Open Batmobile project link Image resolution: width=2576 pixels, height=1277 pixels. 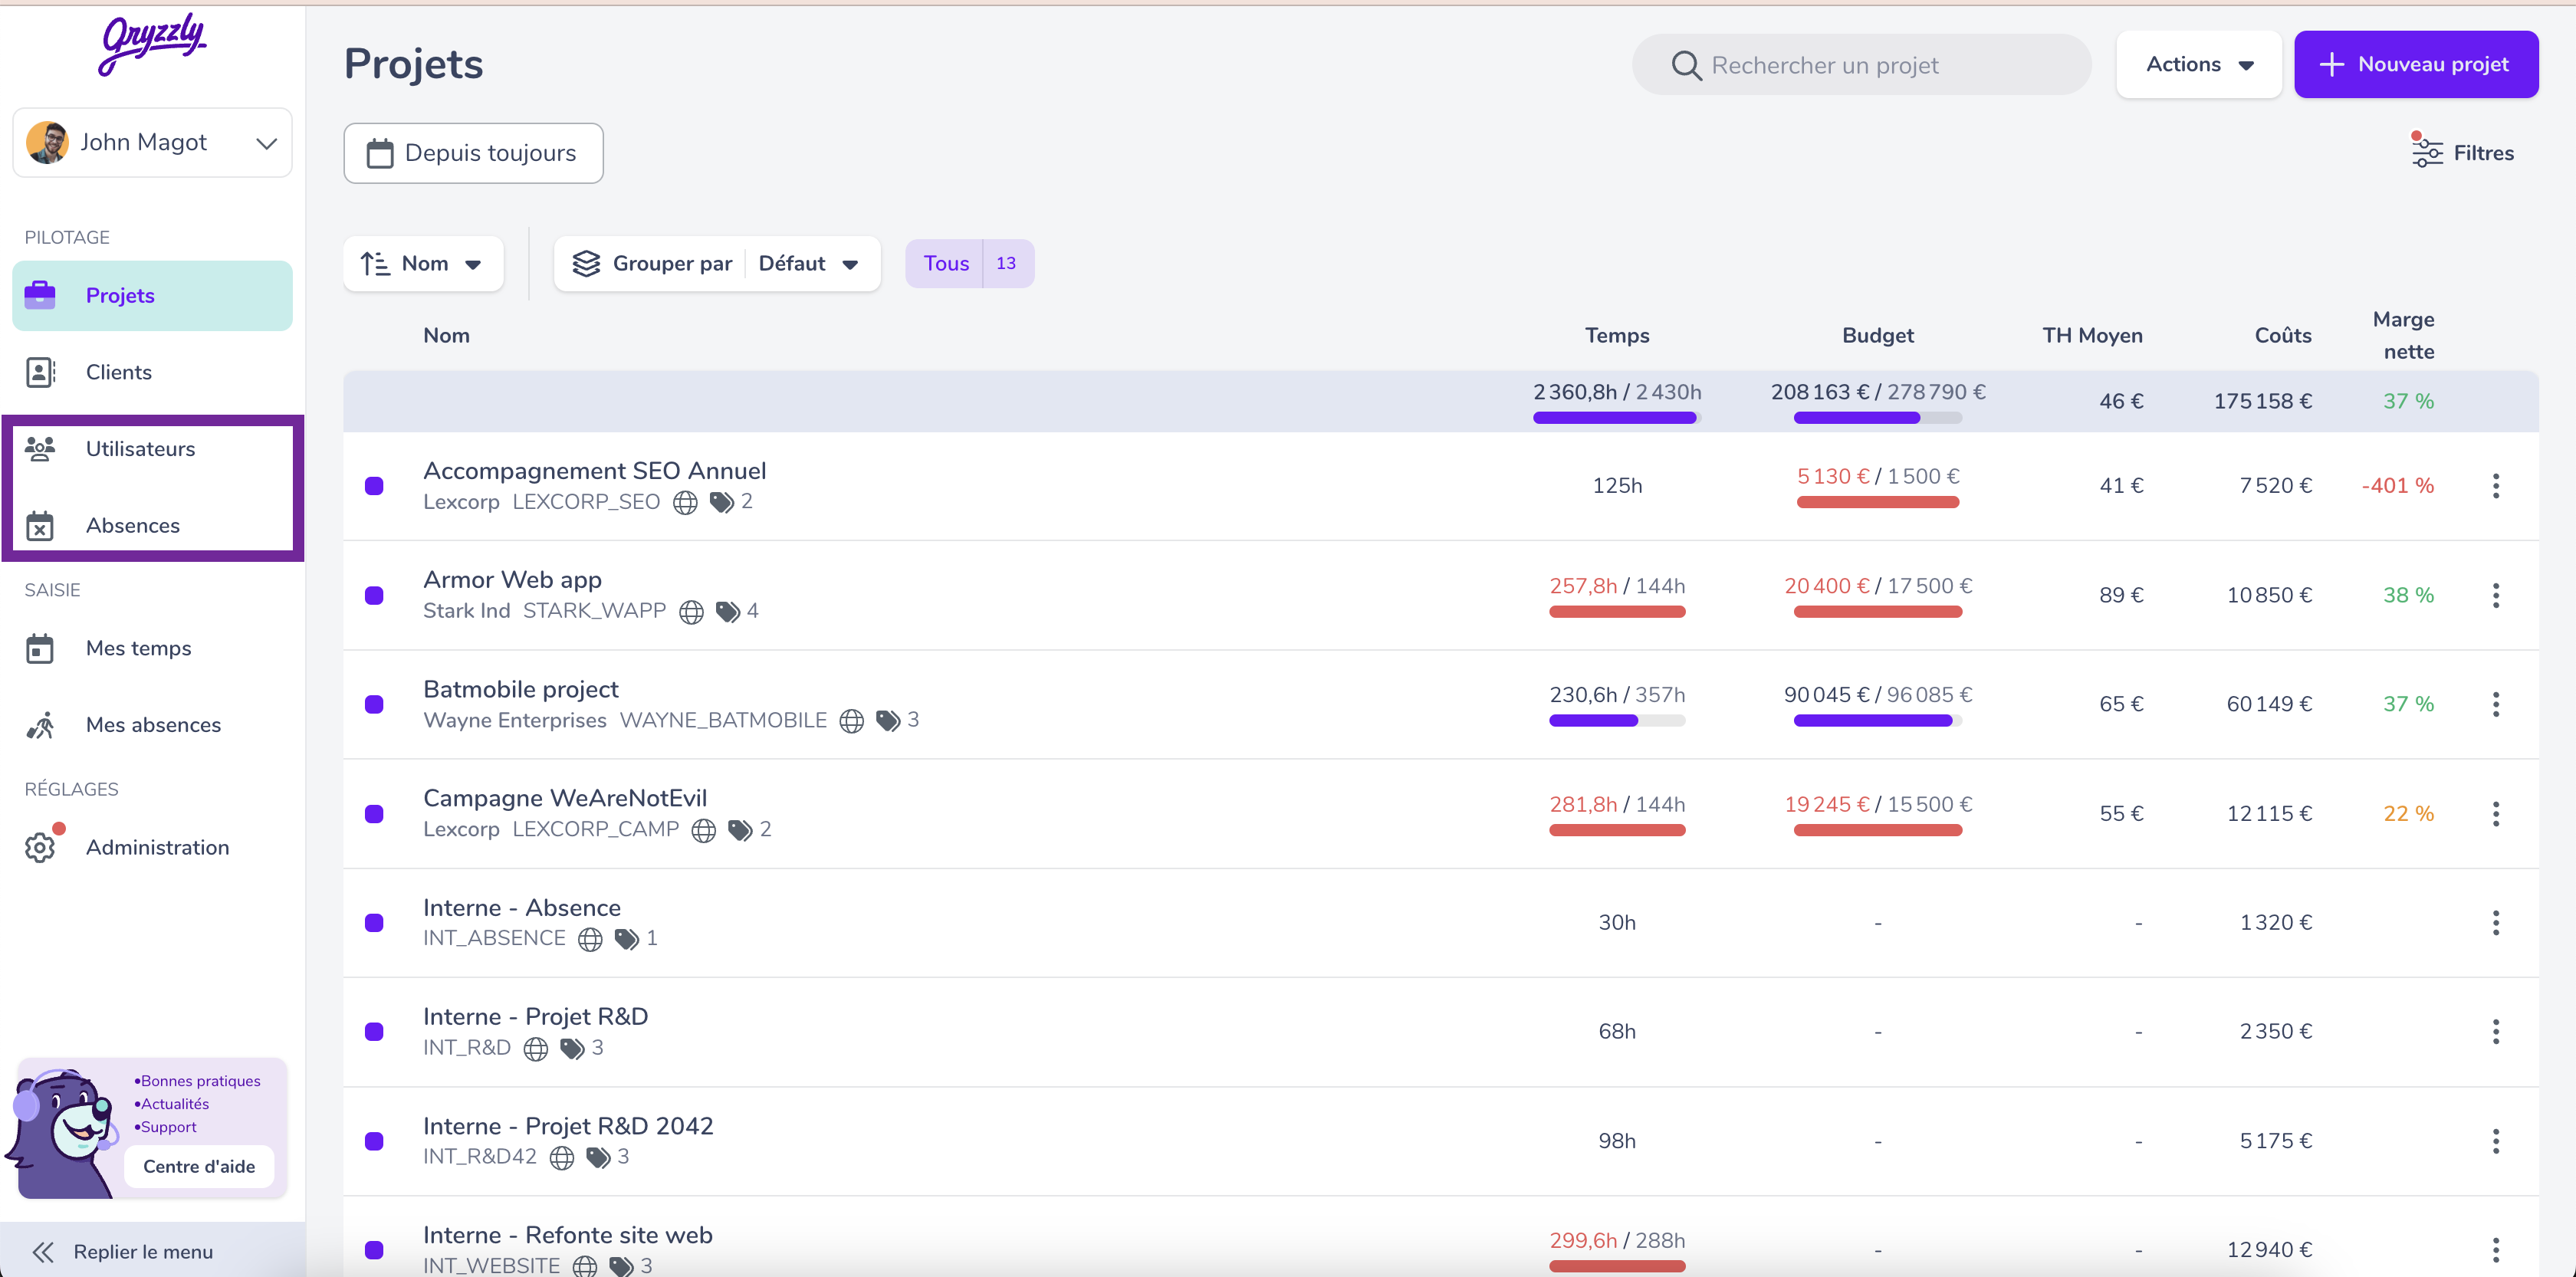click(521, 689)
